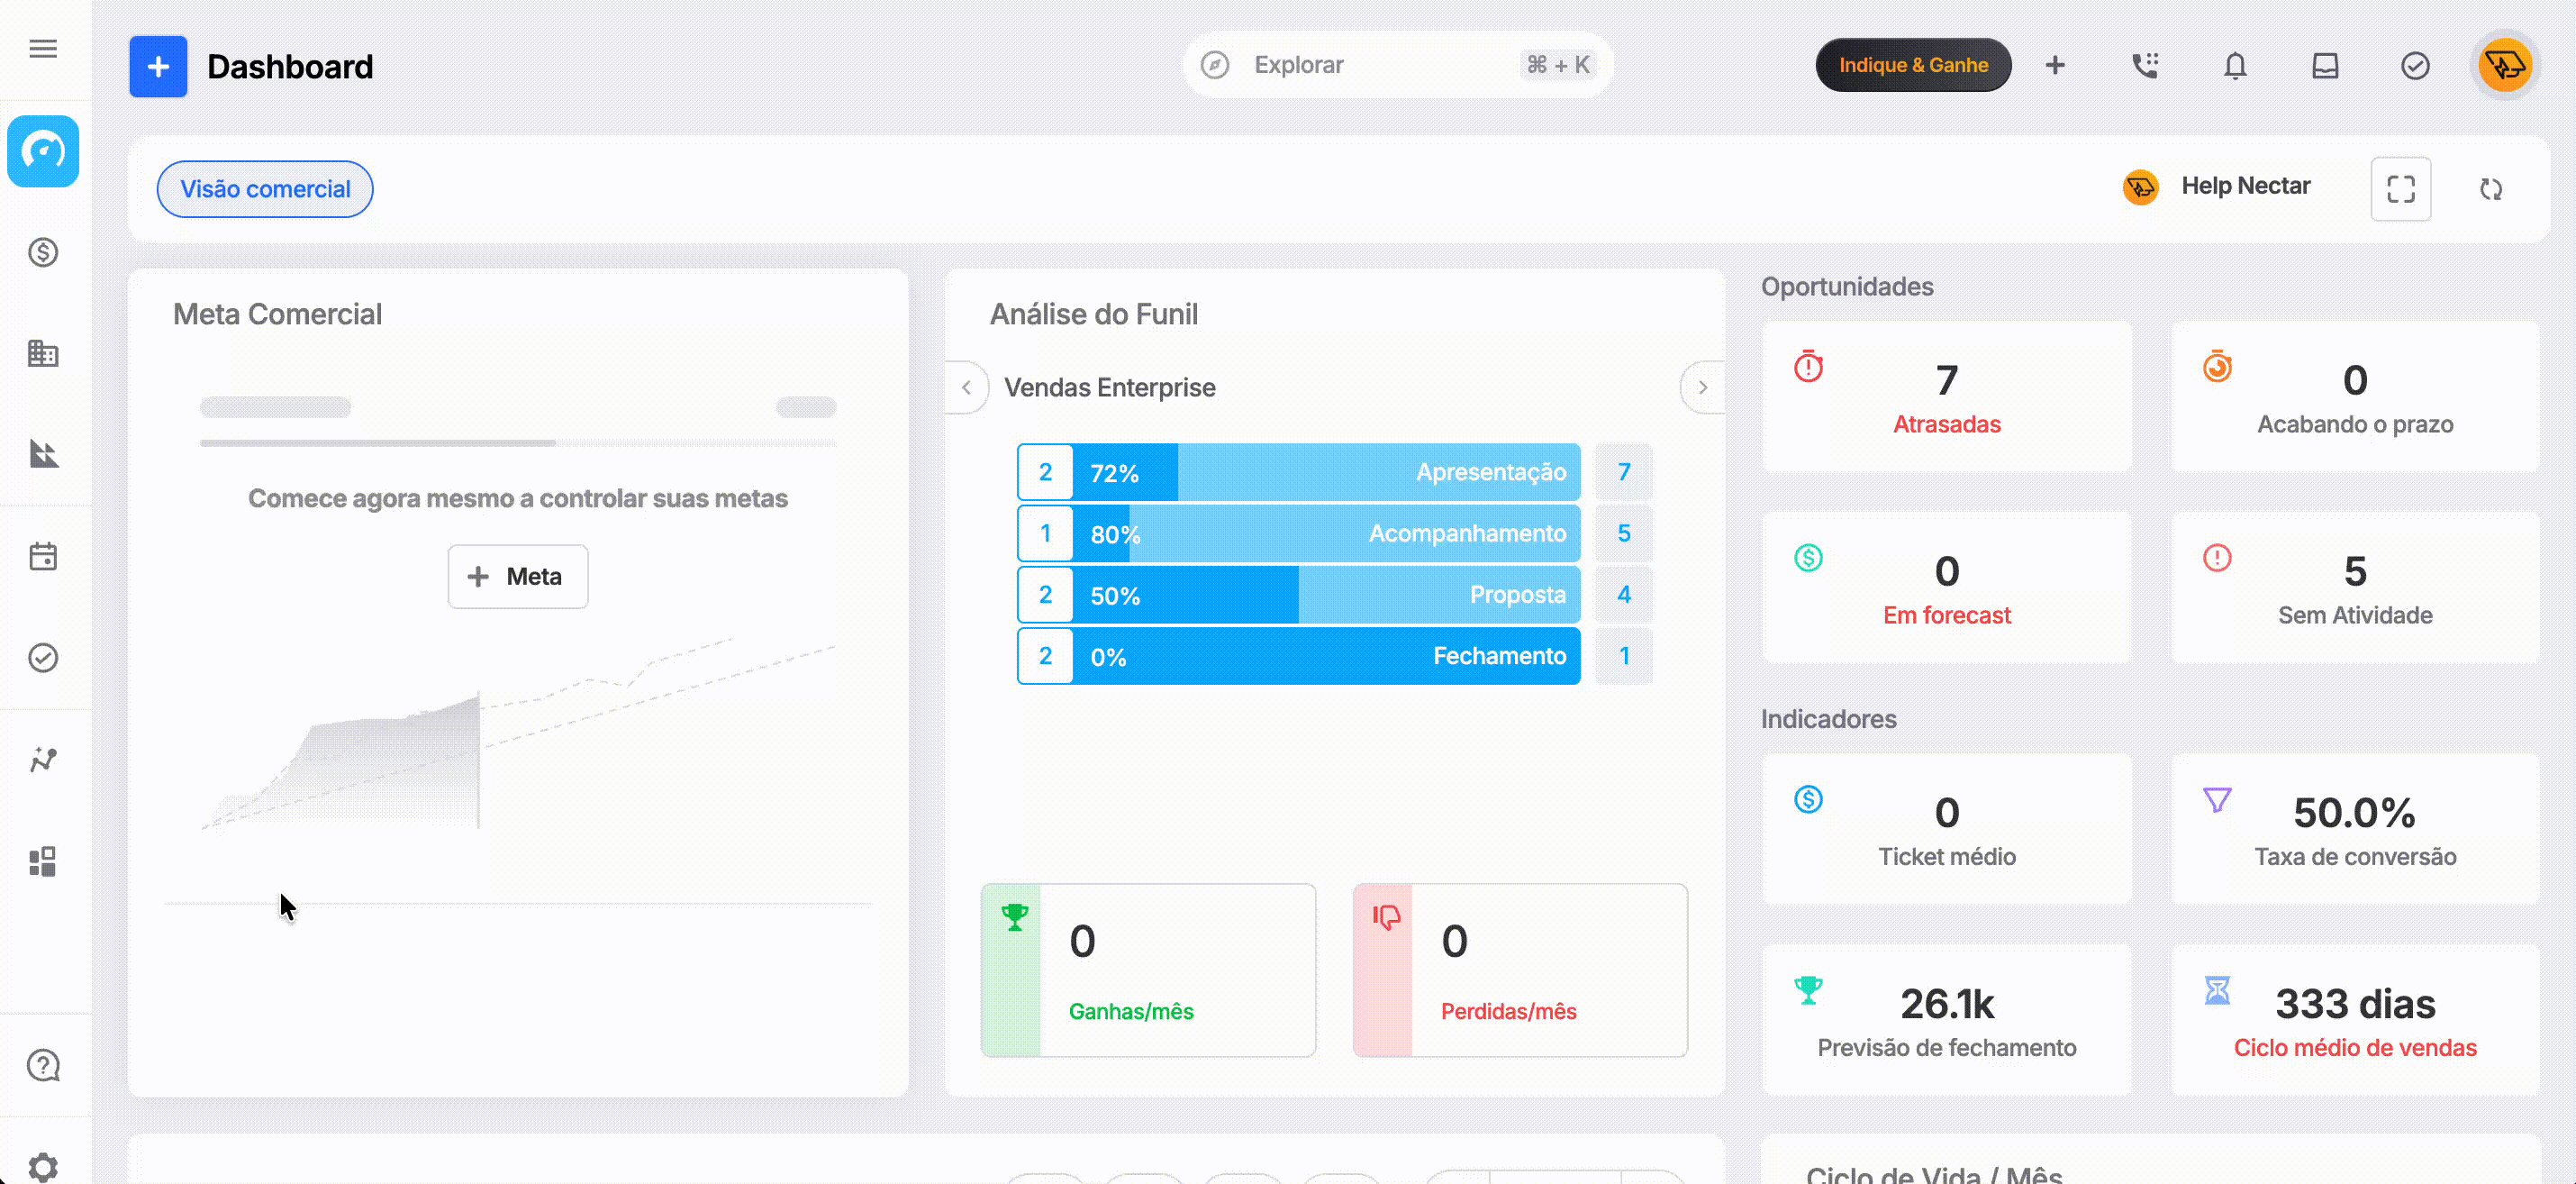Viewport: 2576px width, 1184px height.
Task: Open the calendar sidebar icon
Action: (43, 556)
